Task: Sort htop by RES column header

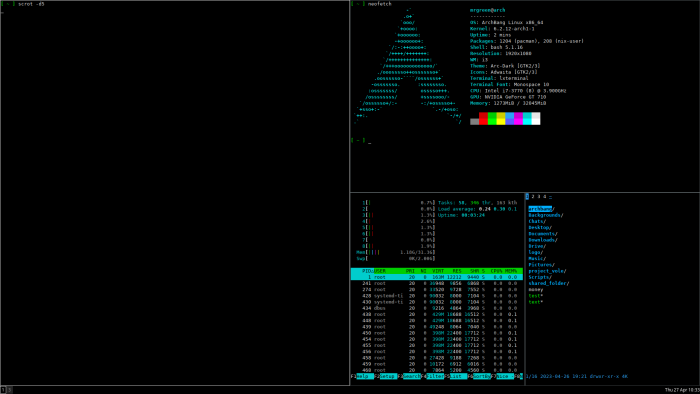Action: [x=457, y=271]
